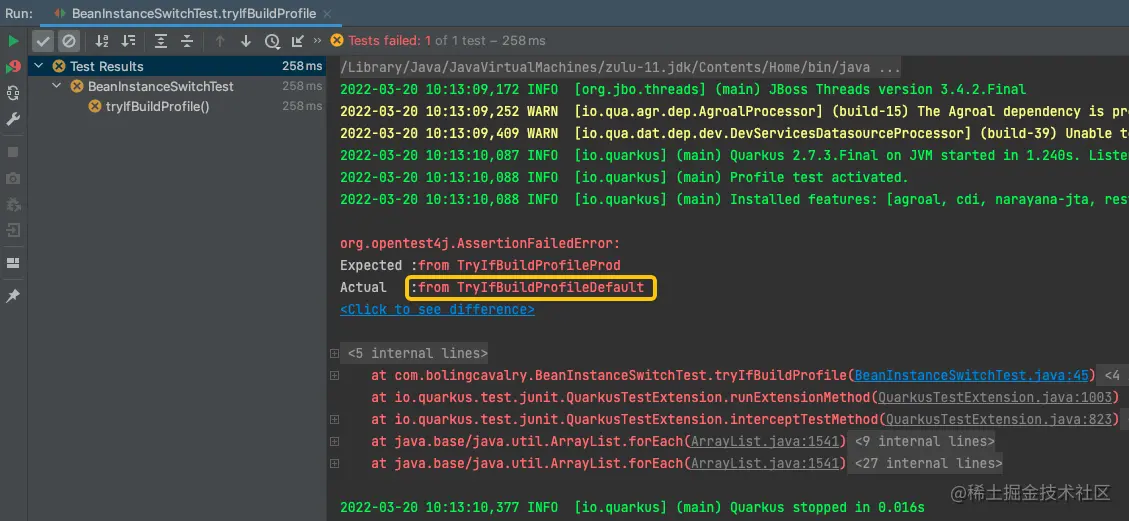Click Installed features log line
Viewport: 1129px width, 521px height.
click(734, 199)
